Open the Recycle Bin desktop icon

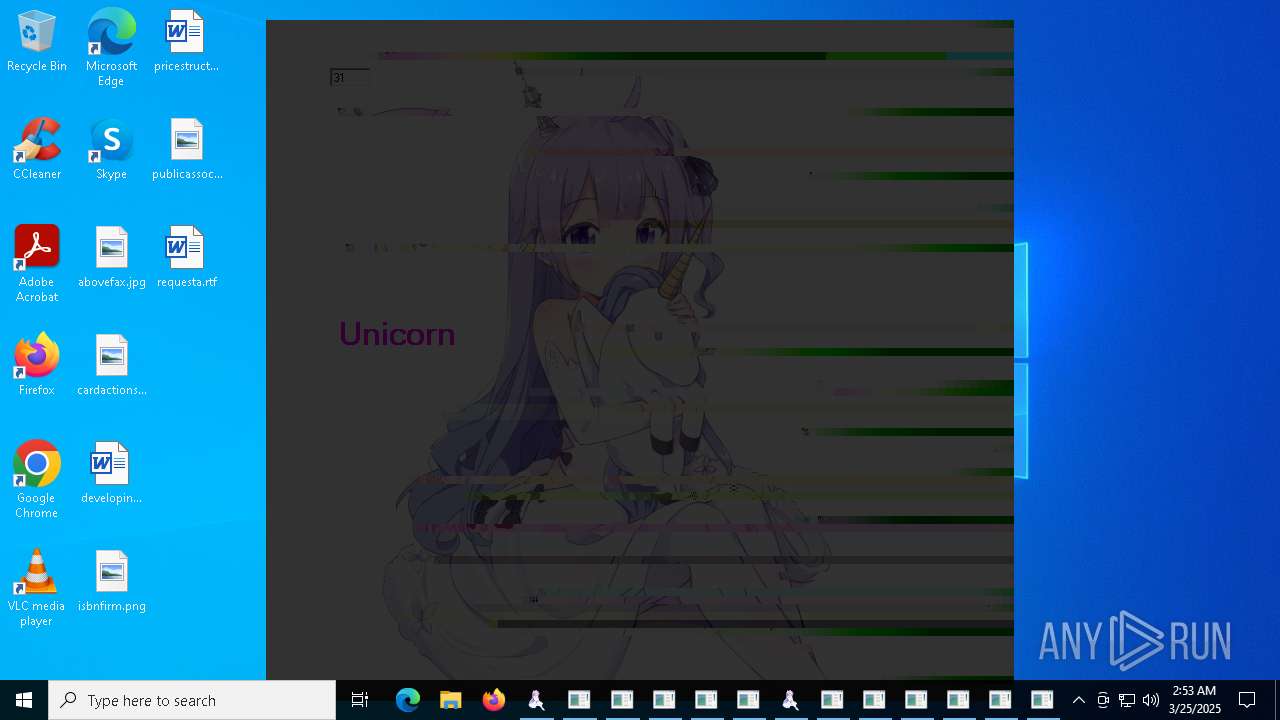(x=37, y=42)
